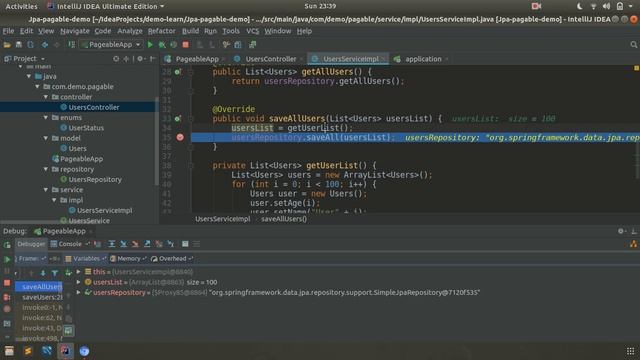Collapse the controller package
The height and width of the screenshot is (360, 640).
pos(46,97)
